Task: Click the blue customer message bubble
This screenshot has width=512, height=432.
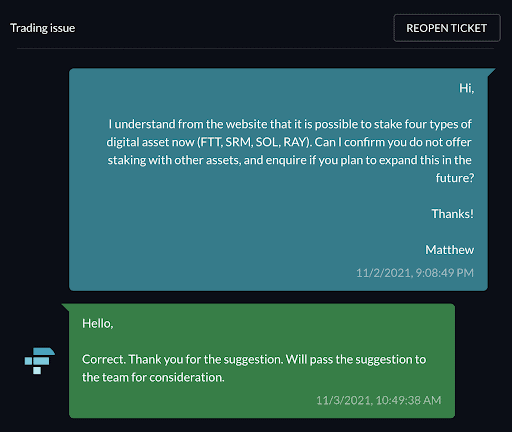Action: point(278,179)
